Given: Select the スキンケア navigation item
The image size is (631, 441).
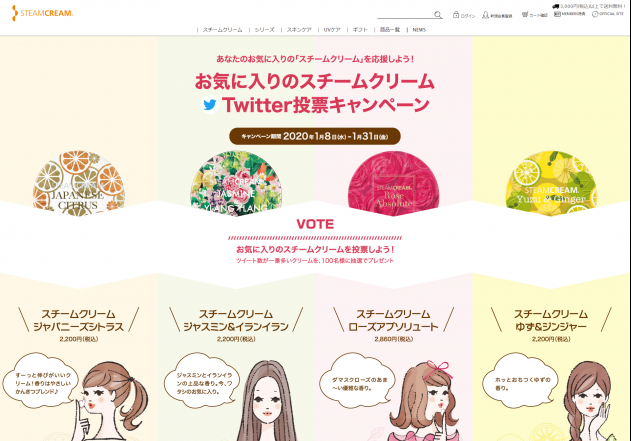Looking at the screenshot, I should pos(299,30).
